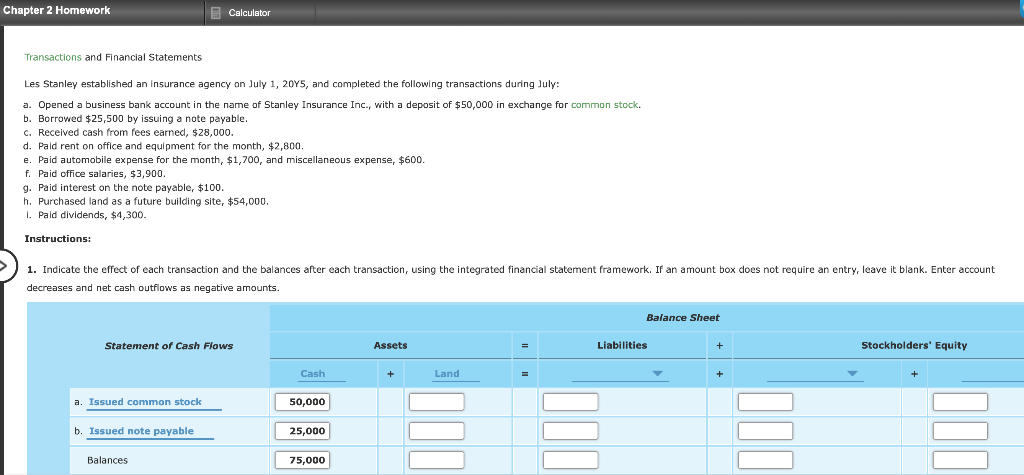Click the left navigation arrow chevron
Screen dimensions: 1024x475
click(4, 267)
